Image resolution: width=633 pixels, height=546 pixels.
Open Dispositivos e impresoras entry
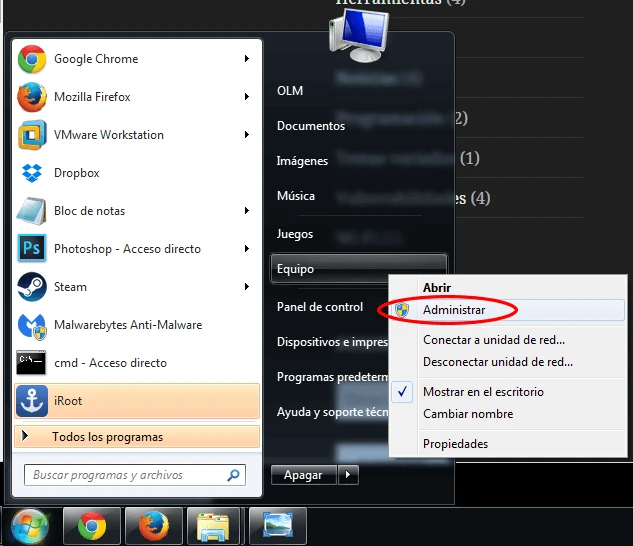pos(332,342)
